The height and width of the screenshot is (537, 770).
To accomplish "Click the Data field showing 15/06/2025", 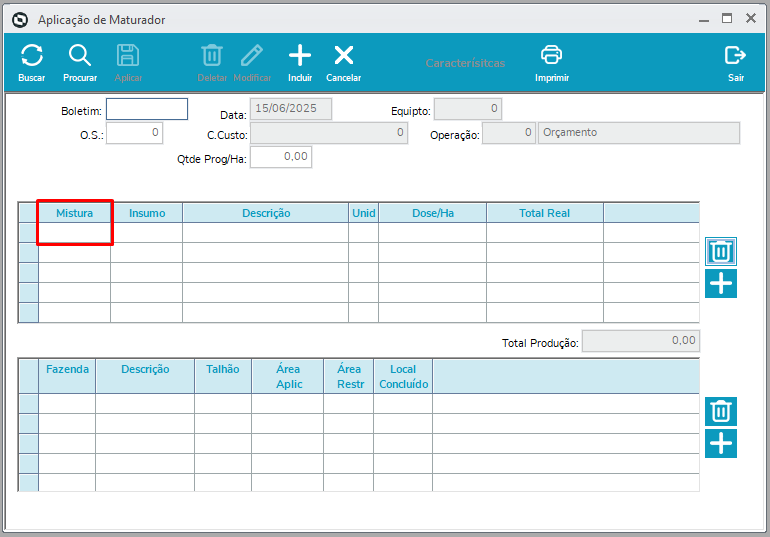I will 291,109.
